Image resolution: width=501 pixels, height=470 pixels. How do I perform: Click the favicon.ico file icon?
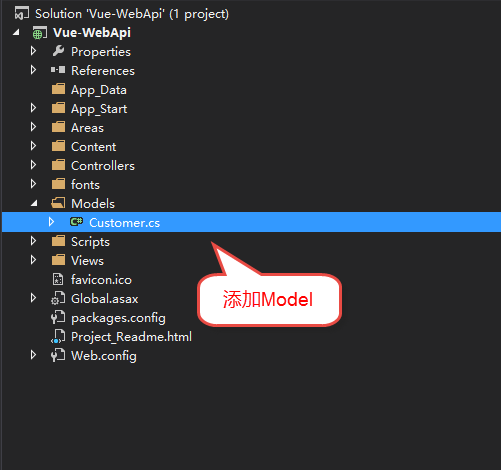(58, 279)
